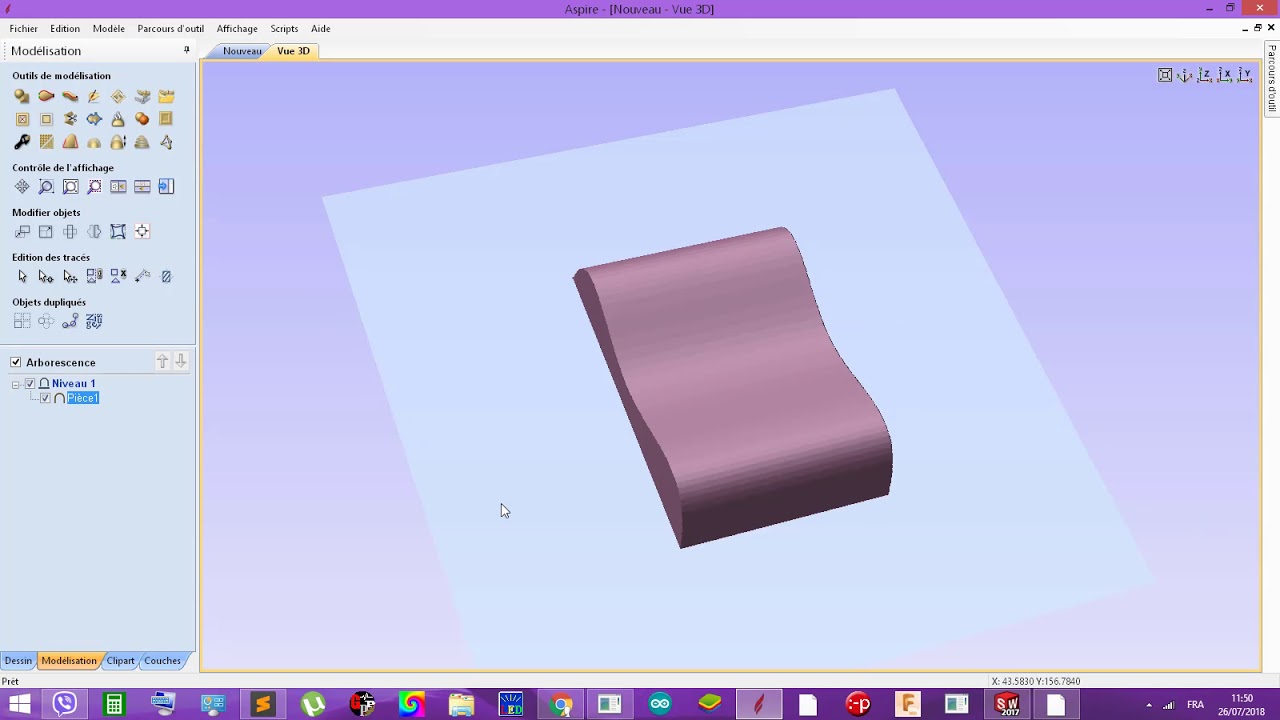Click the pan view arrows icon
Viewport: 1280px width, 720px height.
[22, 187]
